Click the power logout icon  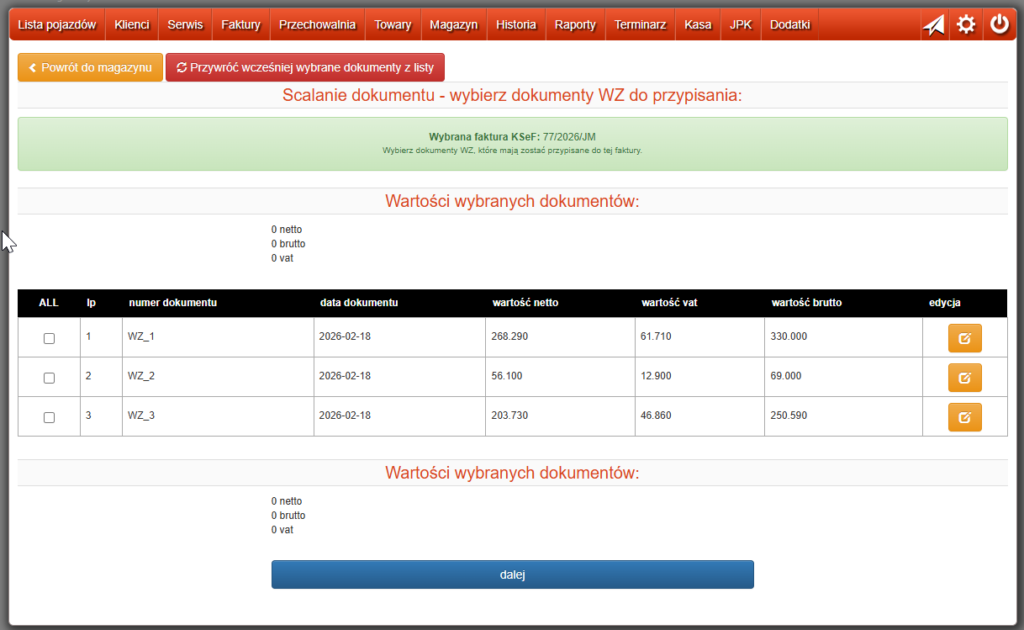pos(999,25)
